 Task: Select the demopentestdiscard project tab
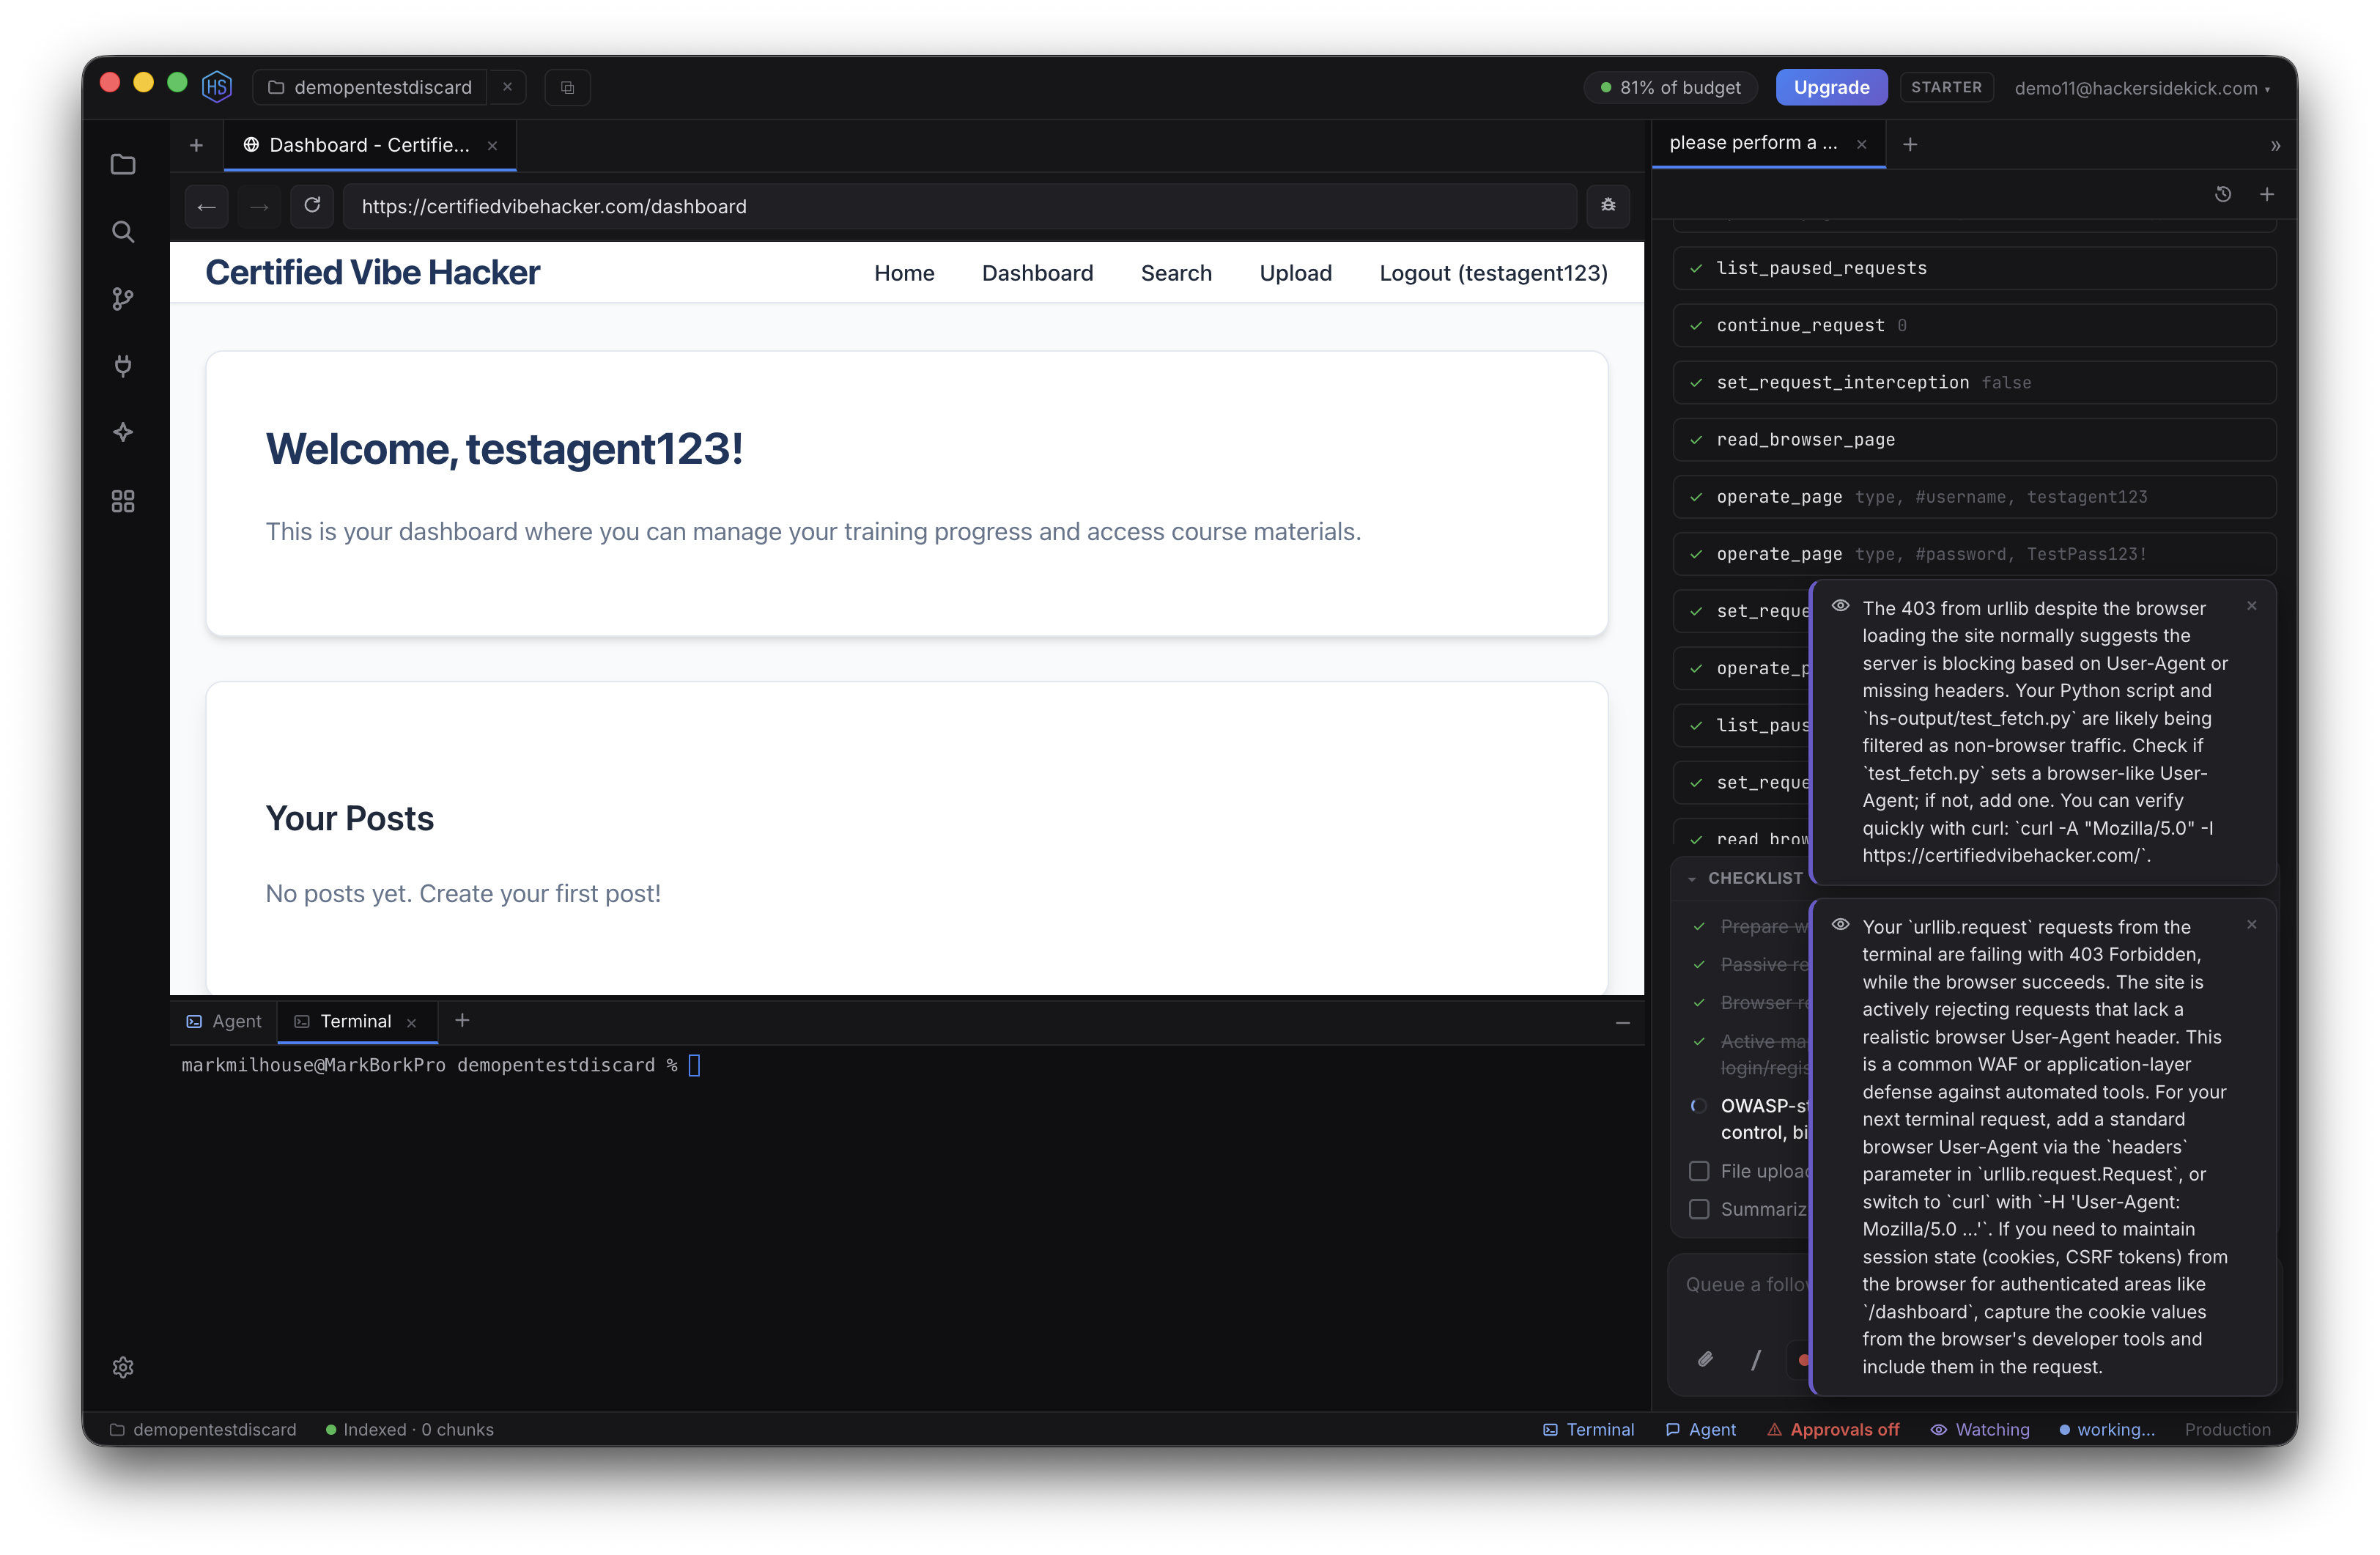(x=370, y=87)
